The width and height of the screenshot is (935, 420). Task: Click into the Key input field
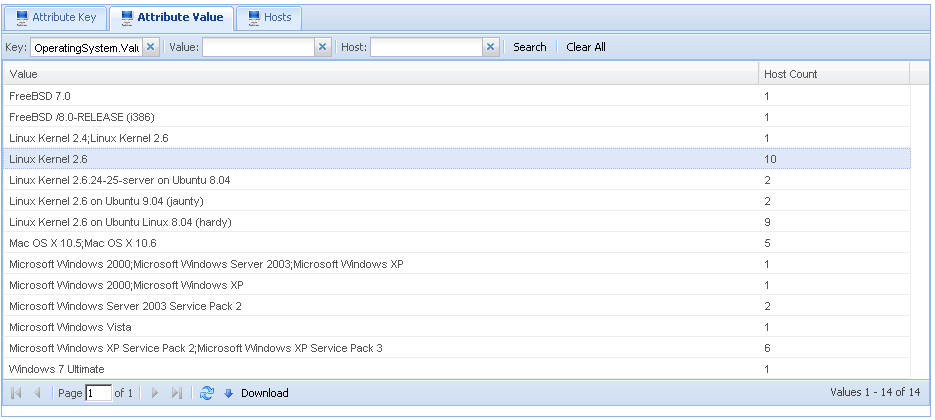[86, 47]
